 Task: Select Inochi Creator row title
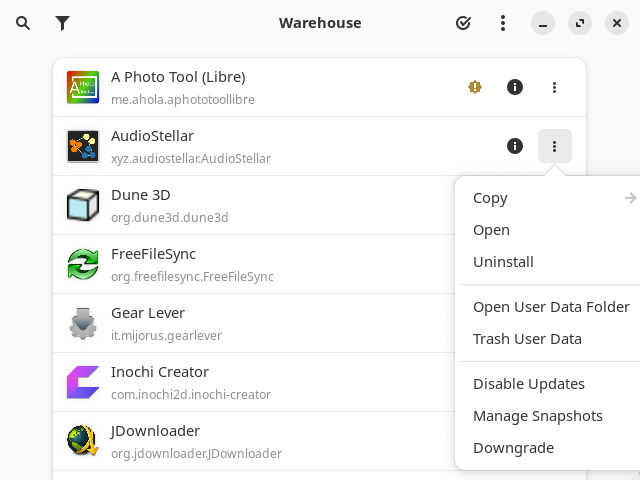(x=160, y=372)
